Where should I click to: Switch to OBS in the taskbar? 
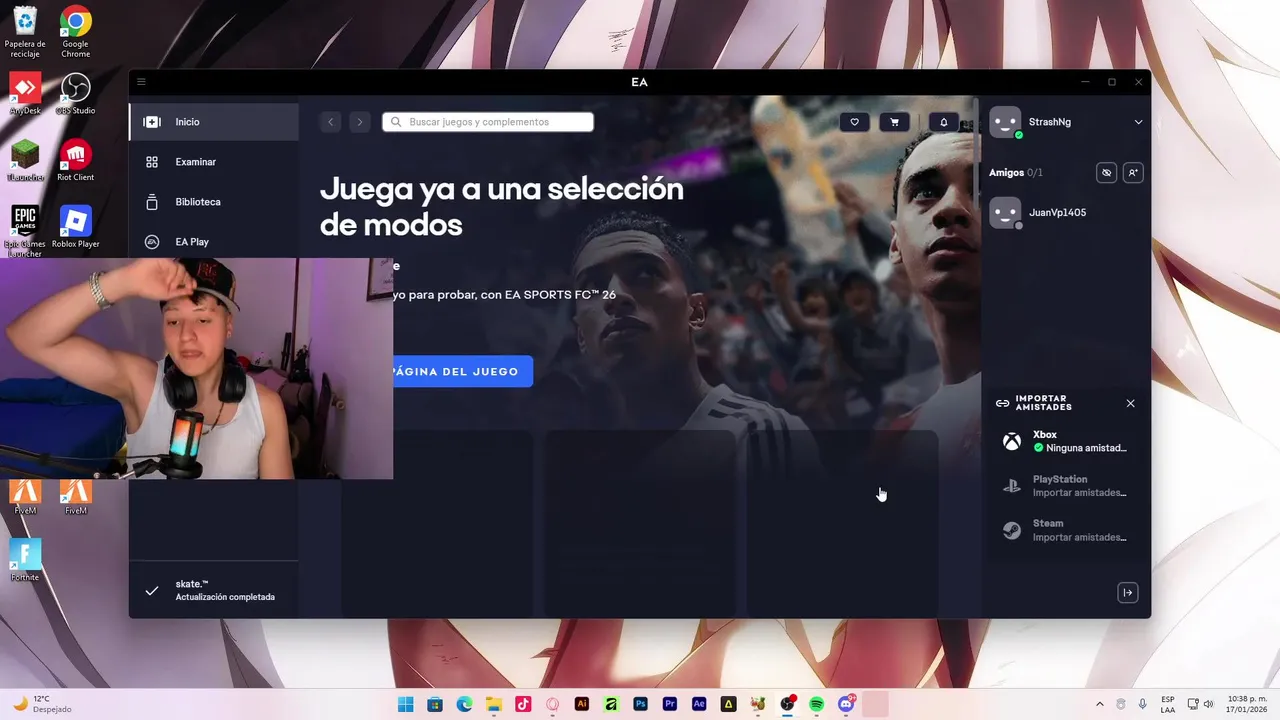click(x=787, y=704)
